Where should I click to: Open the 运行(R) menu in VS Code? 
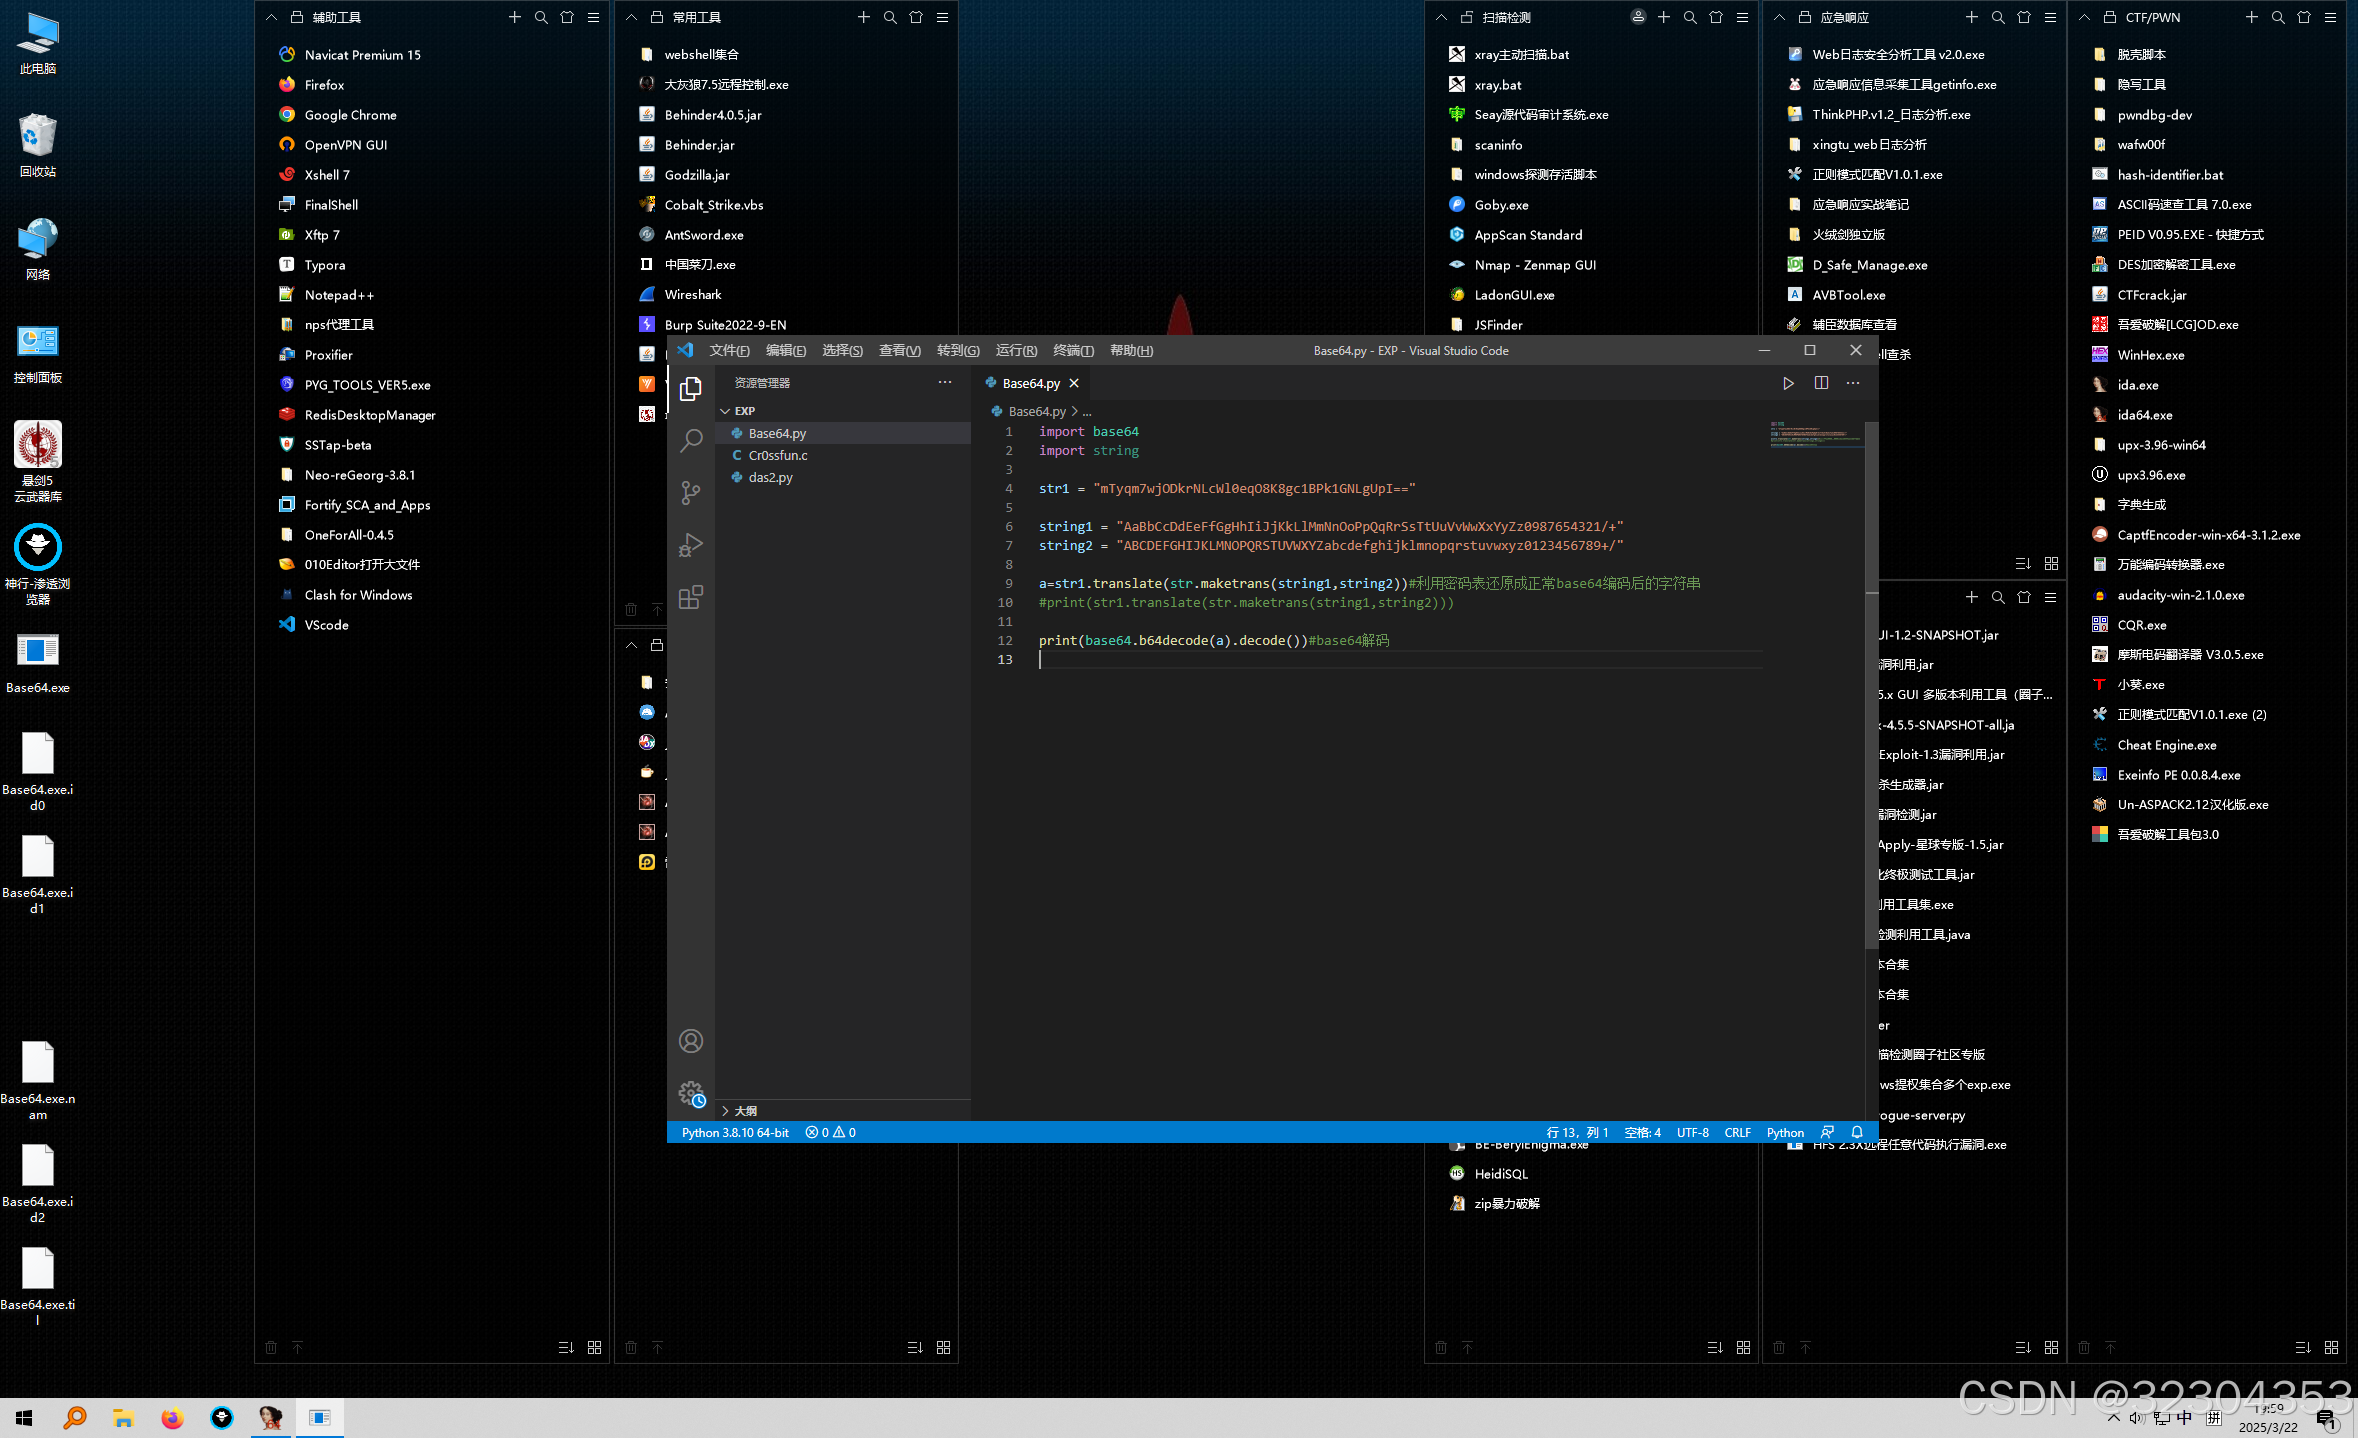[1015, 350]
